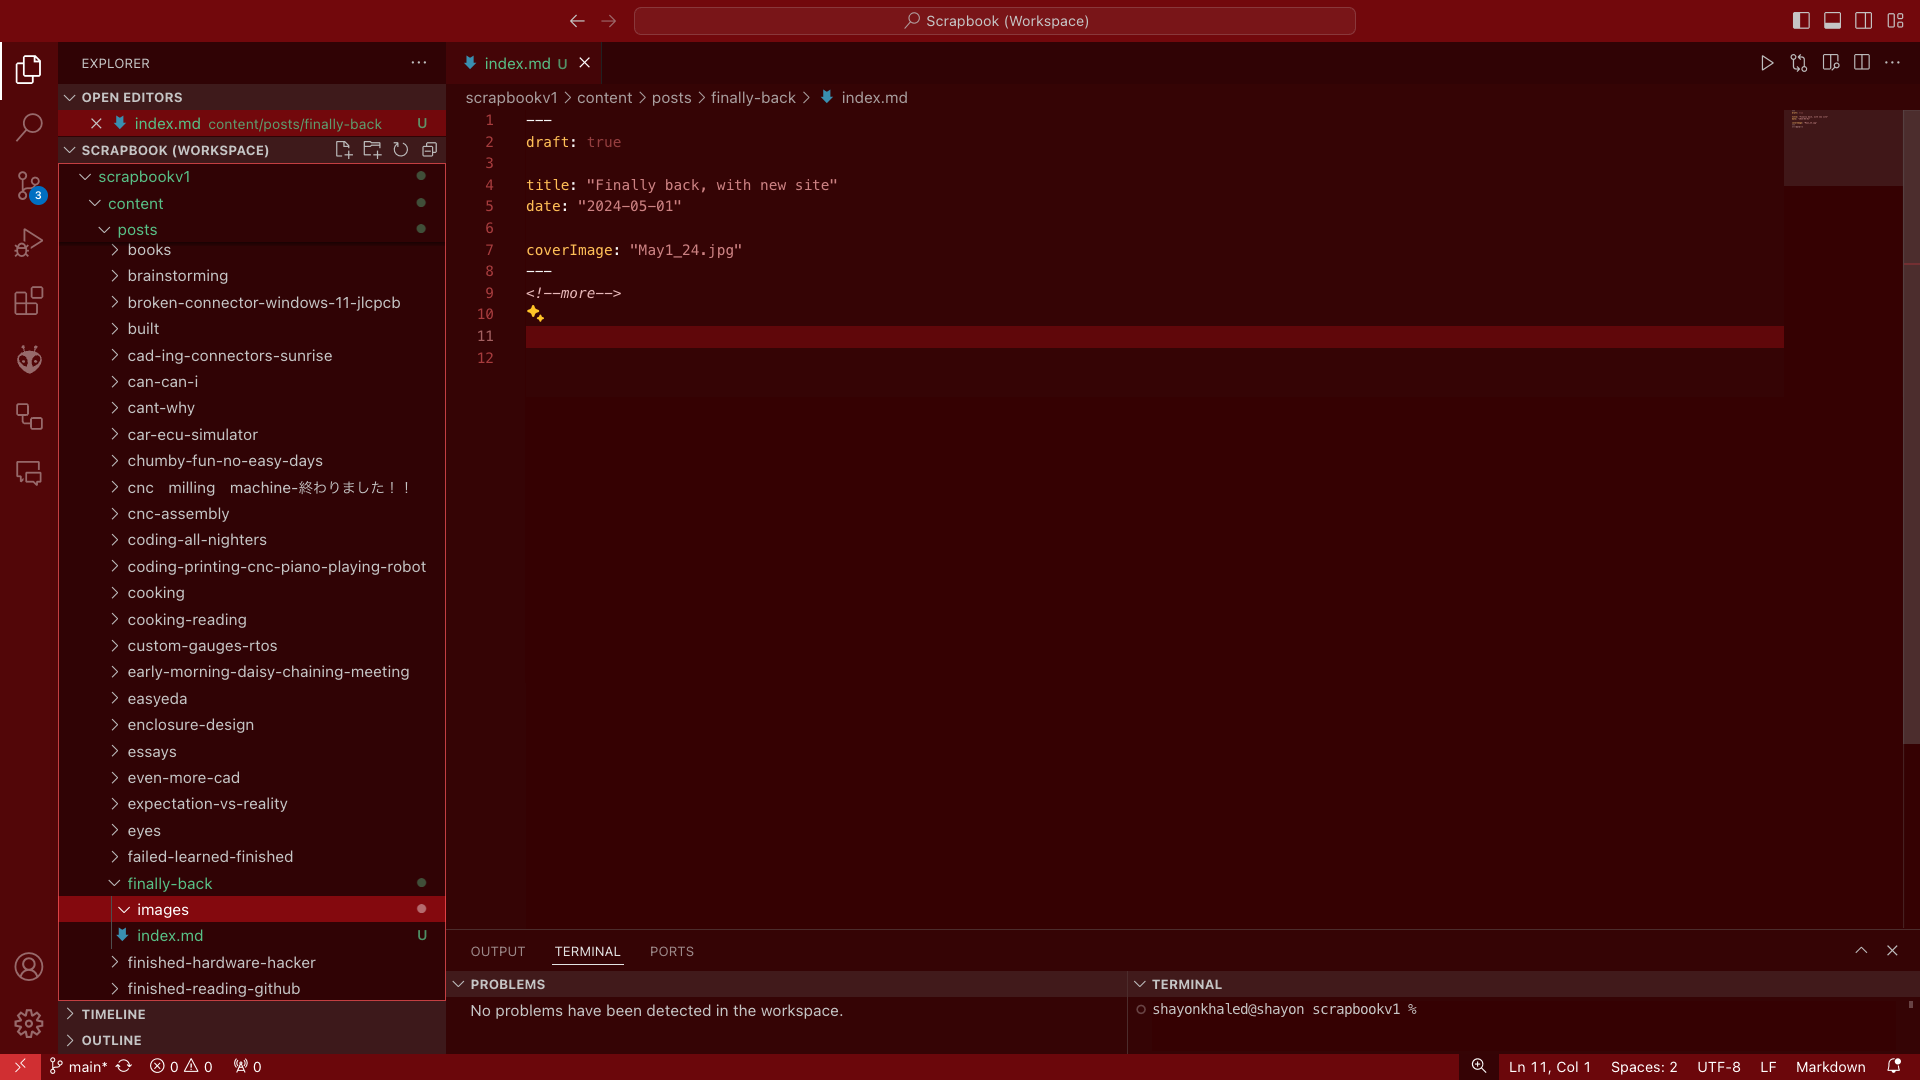1920x1080 pixels.
Task: Open errors and warnings count in status bar
Action: (181, 1067)
